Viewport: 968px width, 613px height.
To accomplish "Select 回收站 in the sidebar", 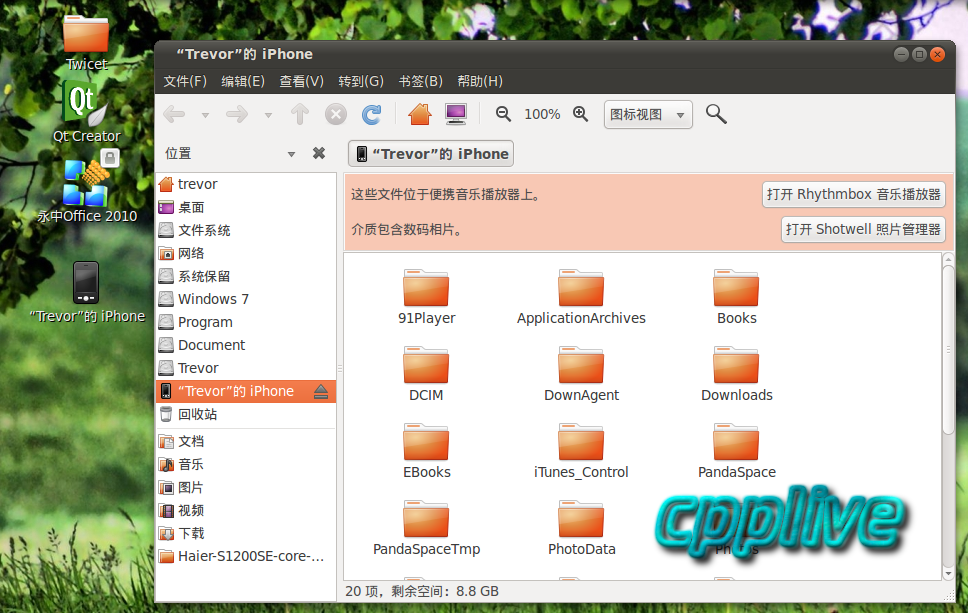I will 246,414.
